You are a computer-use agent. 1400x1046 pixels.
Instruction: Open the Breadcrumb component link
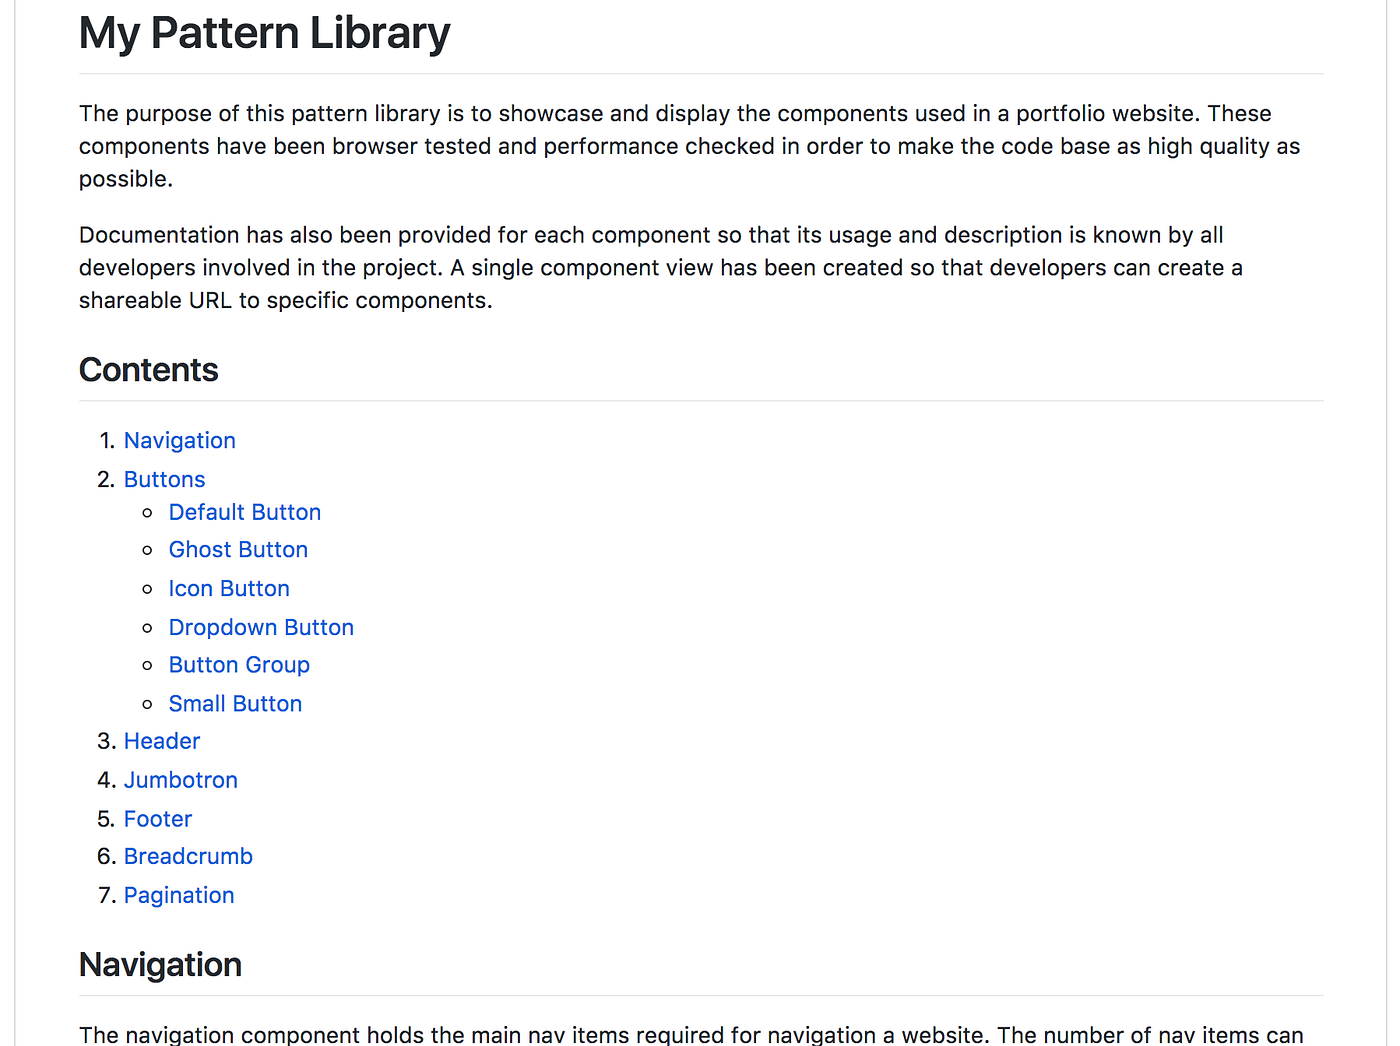(188, 856)
